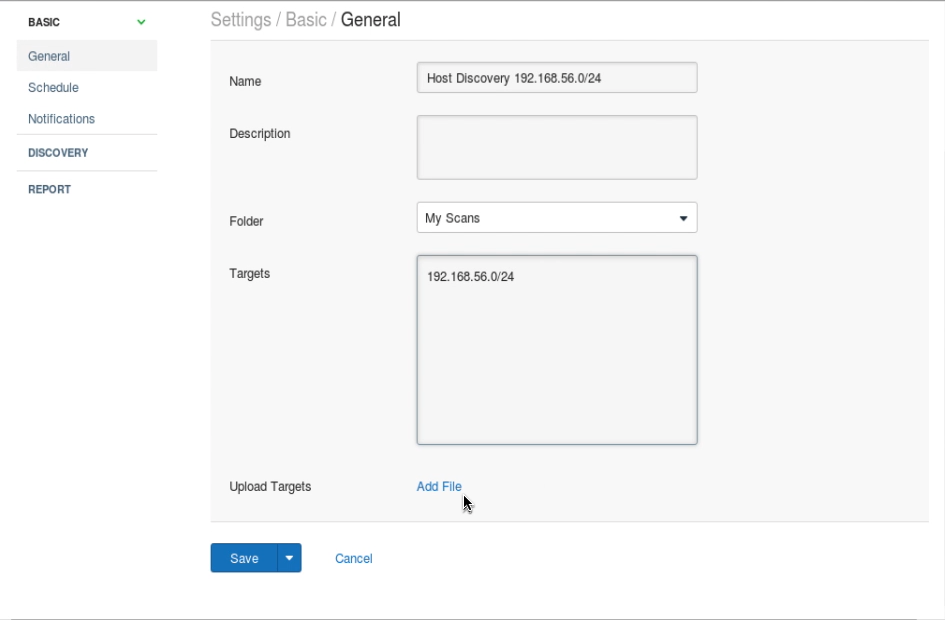Open the Schedule settings page
The height and width of the screenshot is (620, 945).
tap(53, 87)
